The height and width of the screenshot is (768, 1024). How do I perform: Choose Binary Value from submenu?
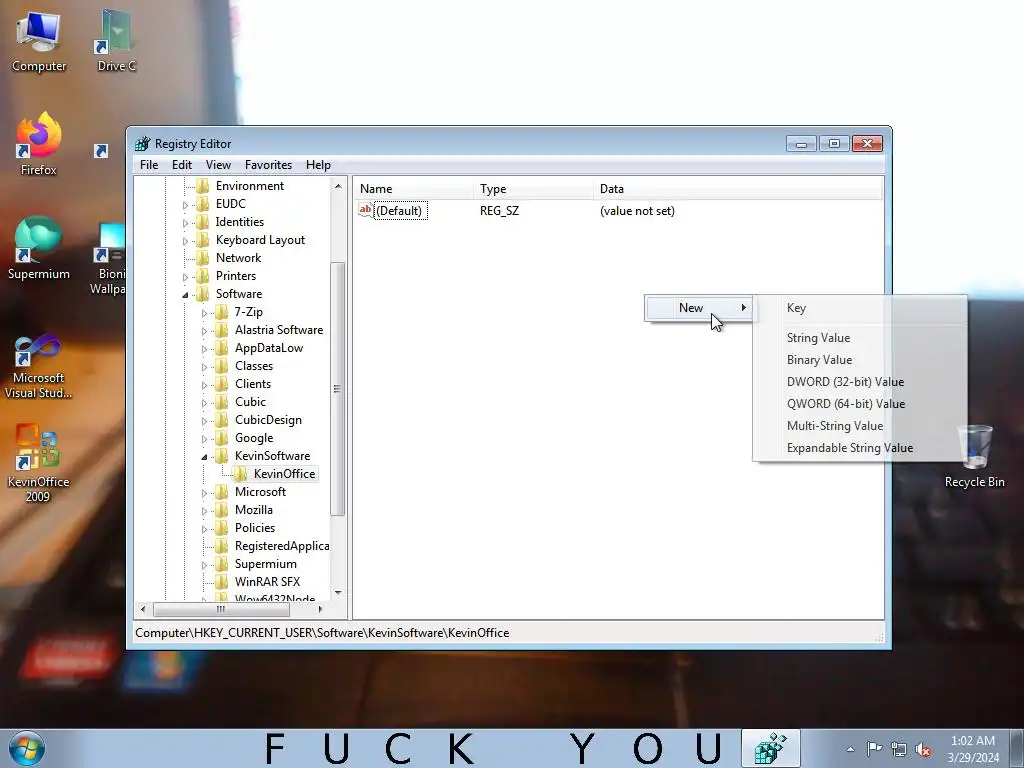pos(860,360)
